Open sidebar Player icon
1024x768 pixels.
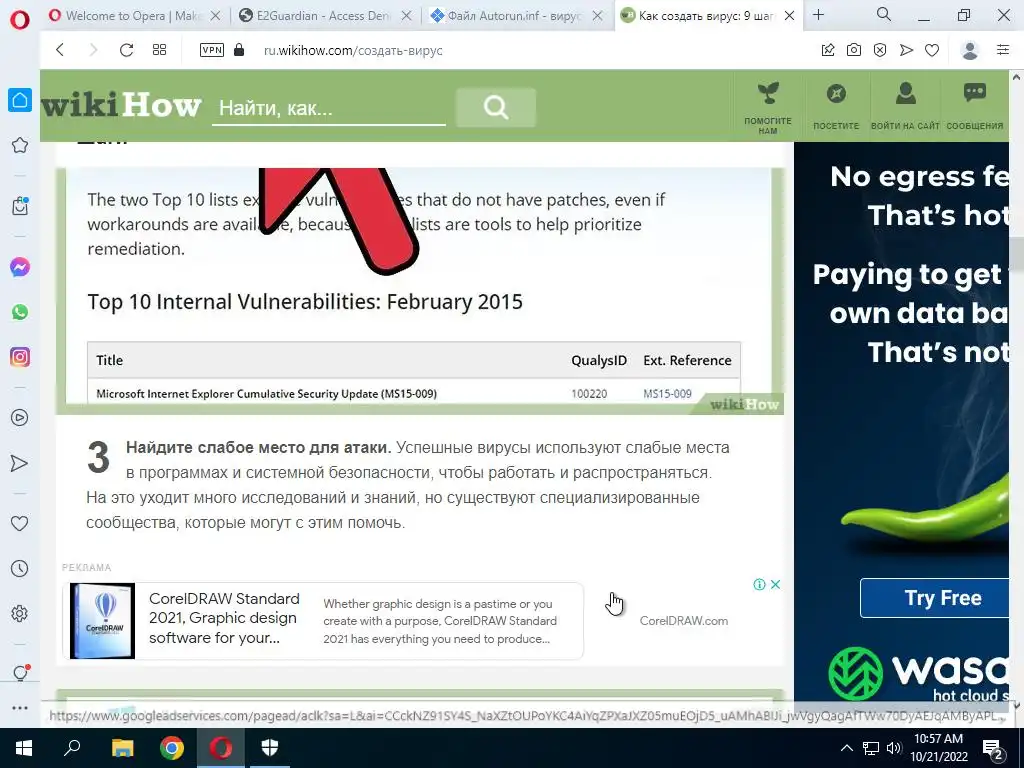pos(20,418)
